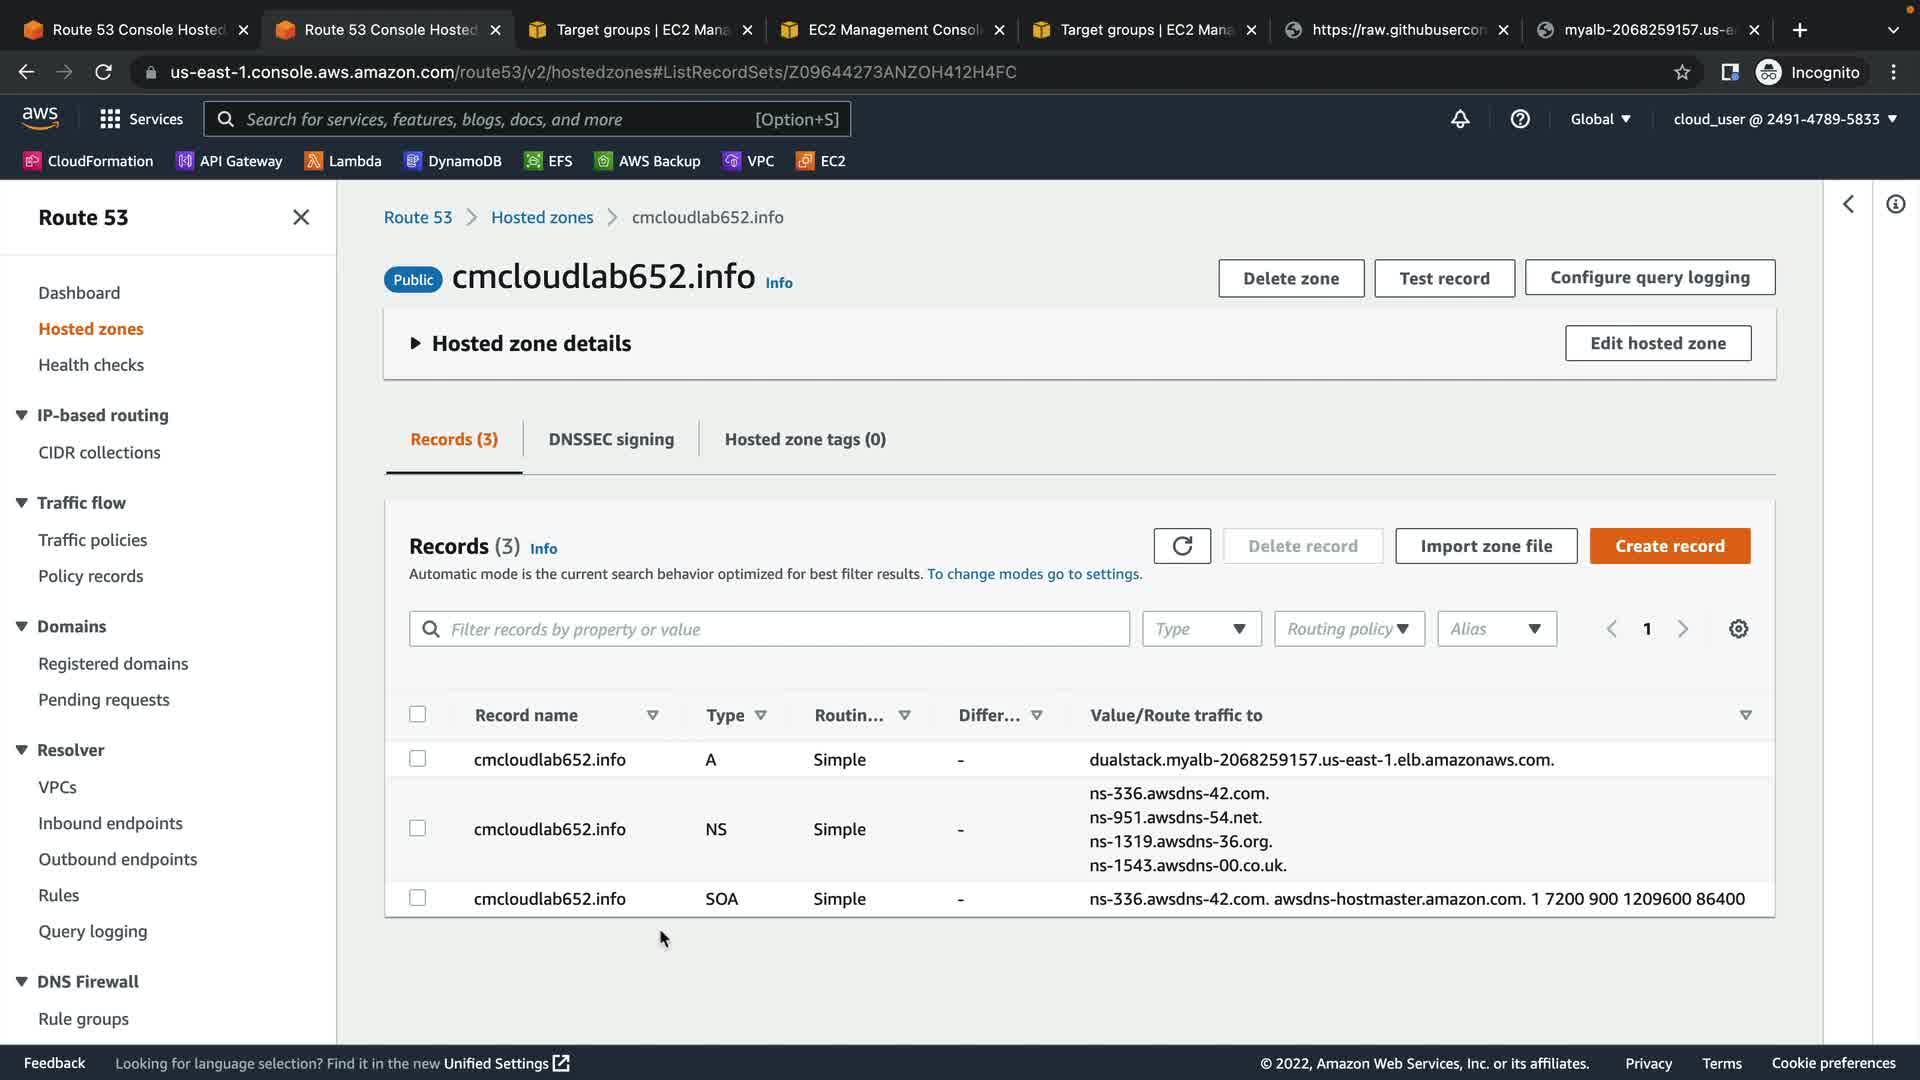Bookmark this page with the star icon
The width and height of the screenshot is (1920, 1080).
coord(1682,72)
